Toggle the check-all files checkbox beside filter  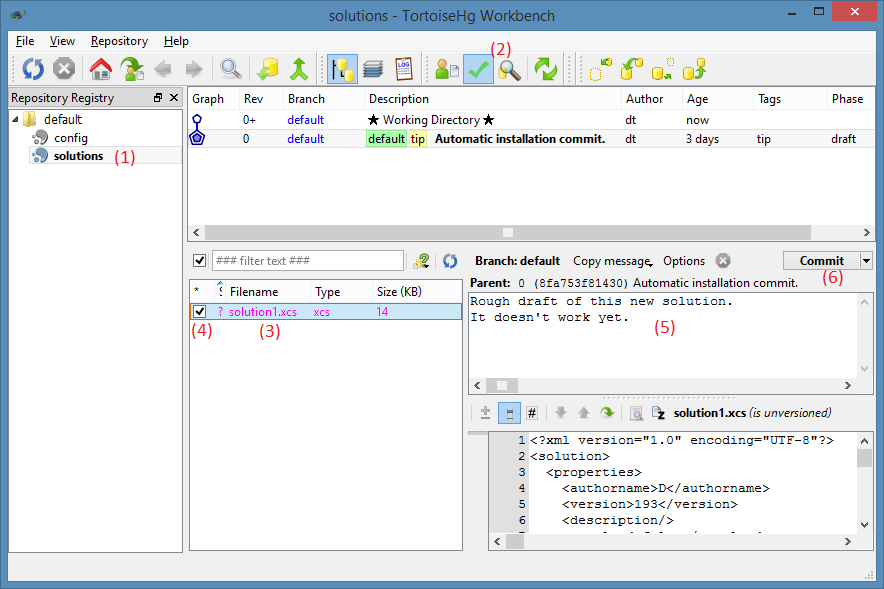[x=200, y=260]
